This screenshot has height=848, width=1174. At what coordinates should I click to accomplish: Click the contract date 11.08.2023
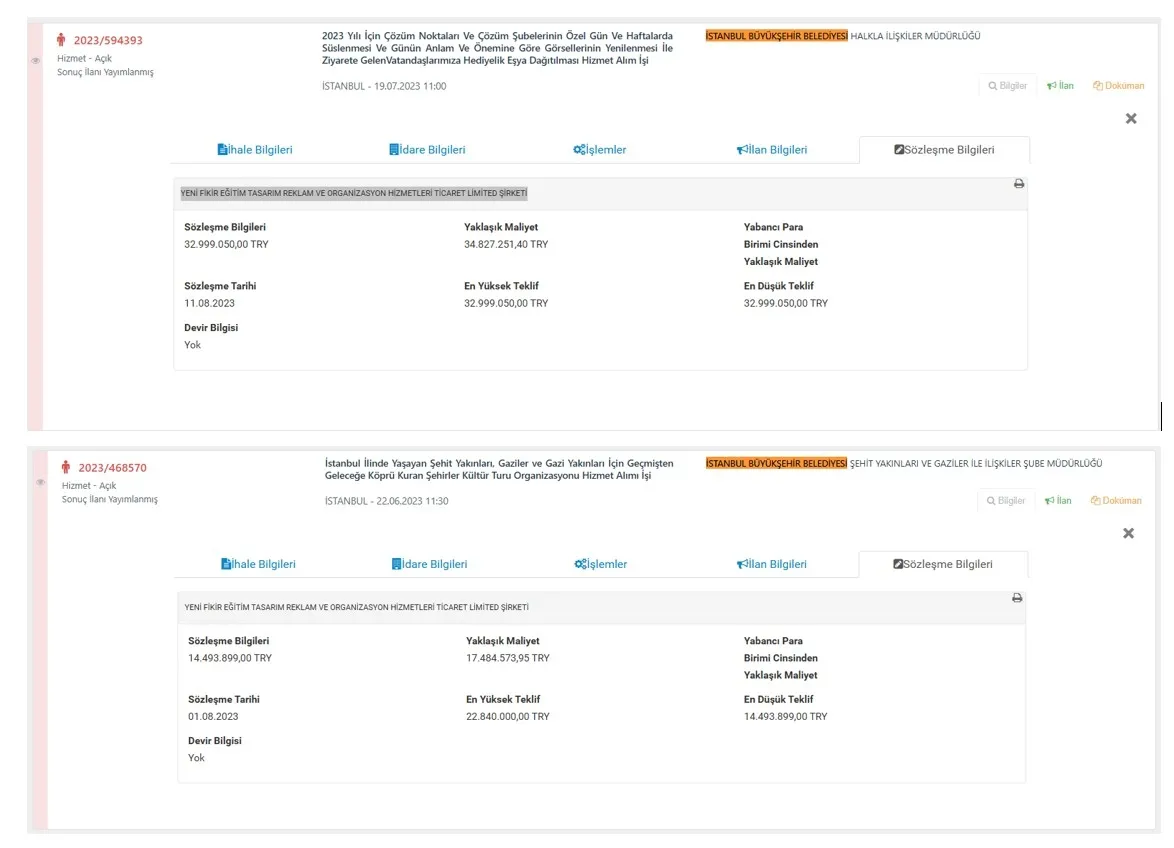pos(210,303)
